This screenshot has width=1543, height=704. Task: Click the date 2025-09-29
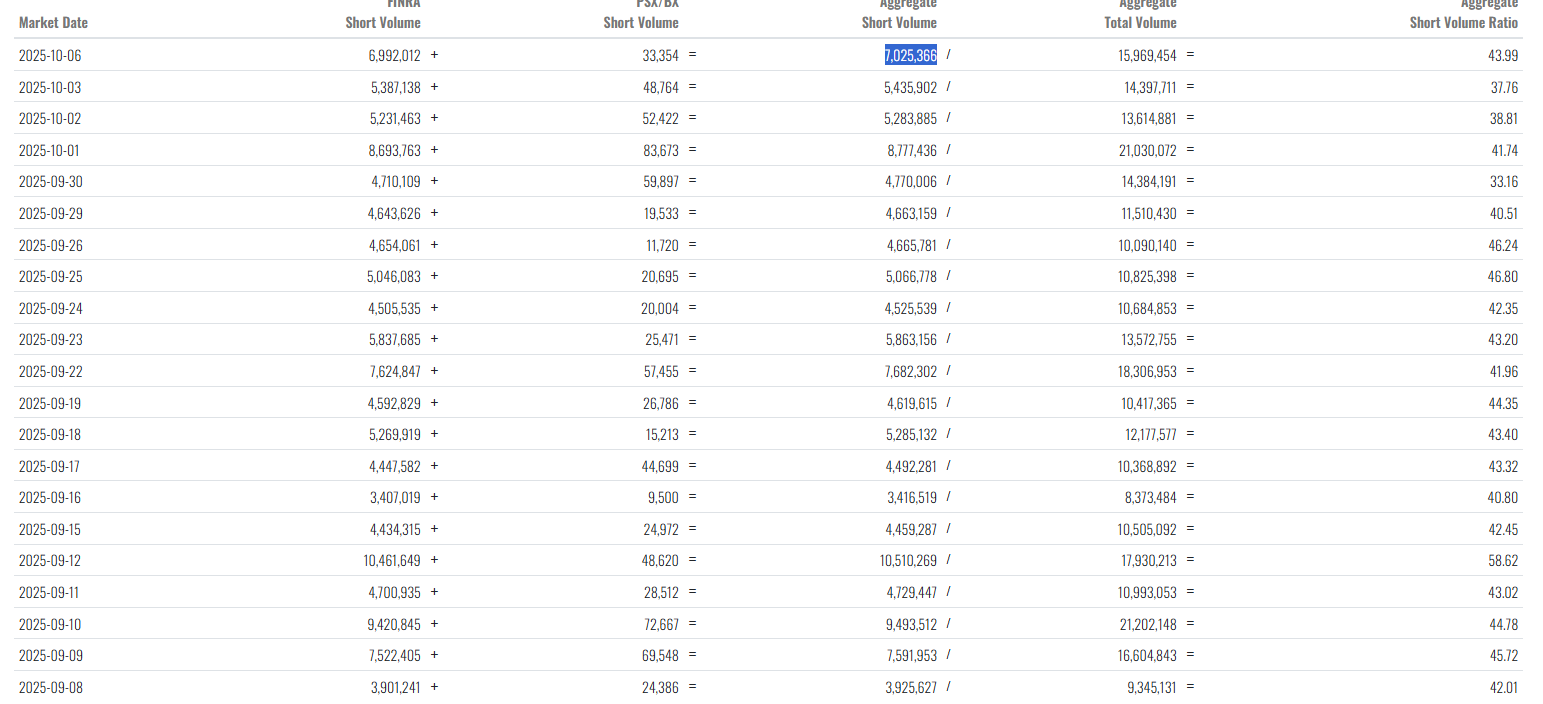50,214
